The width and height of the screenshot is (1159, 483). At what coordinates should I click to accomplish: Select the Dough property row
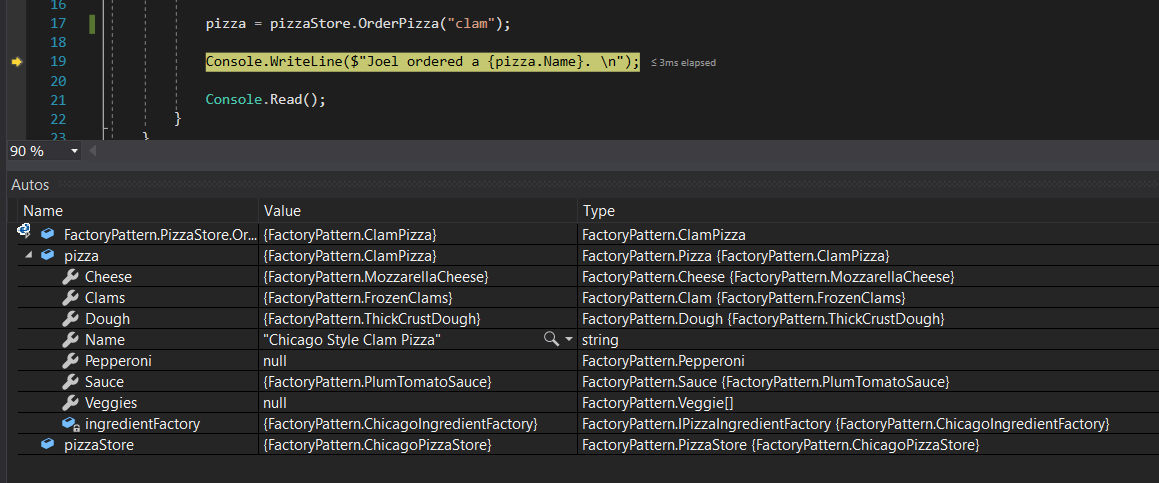click(x=588, y=319)
